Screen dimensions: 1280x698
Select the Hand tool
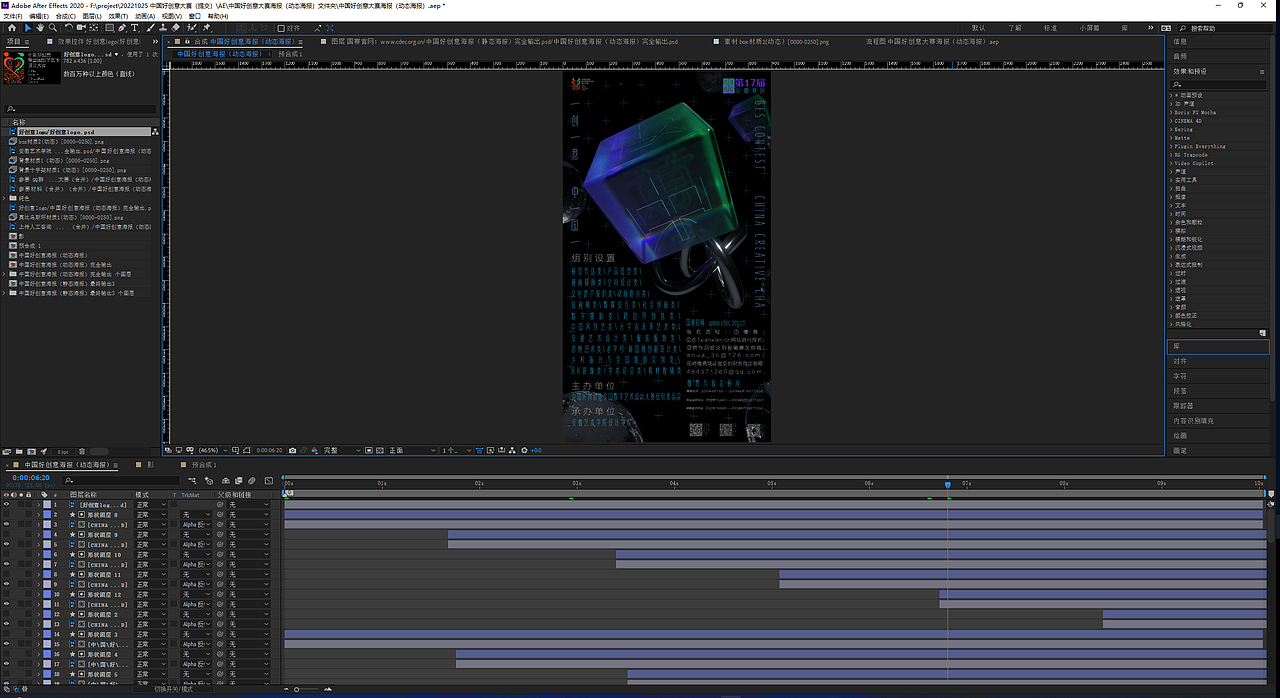tap(40, 28)
